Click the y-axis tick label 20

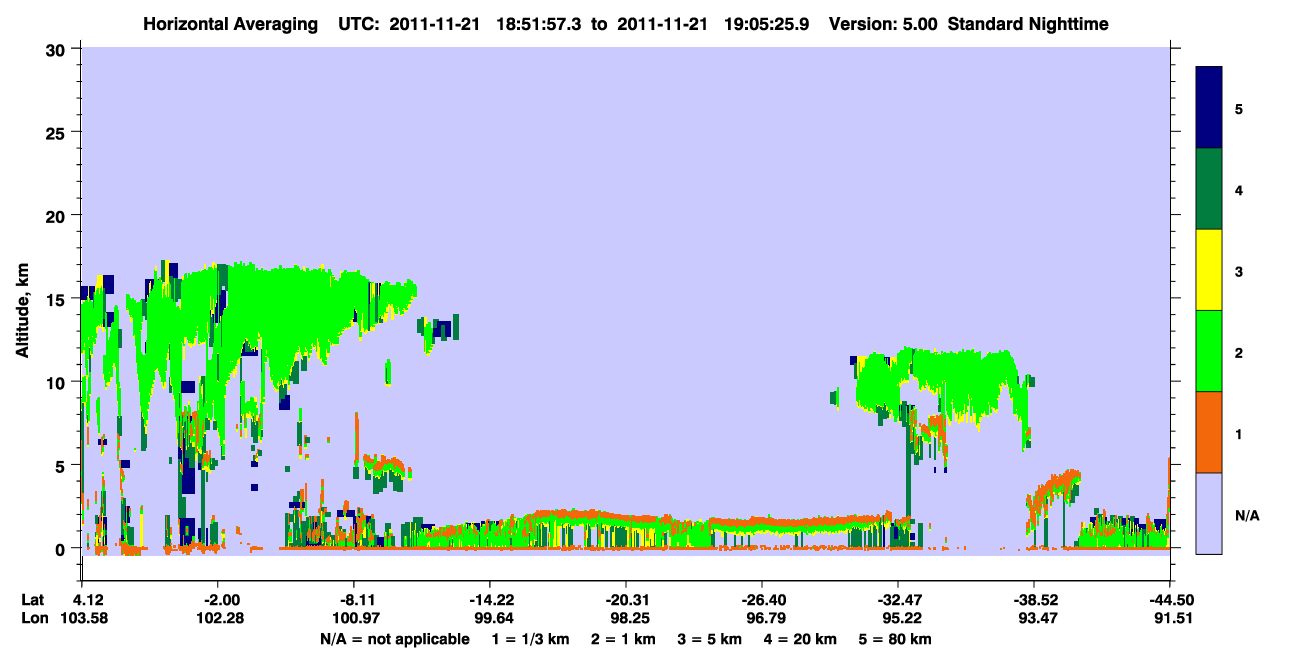(x=58, y=215)
